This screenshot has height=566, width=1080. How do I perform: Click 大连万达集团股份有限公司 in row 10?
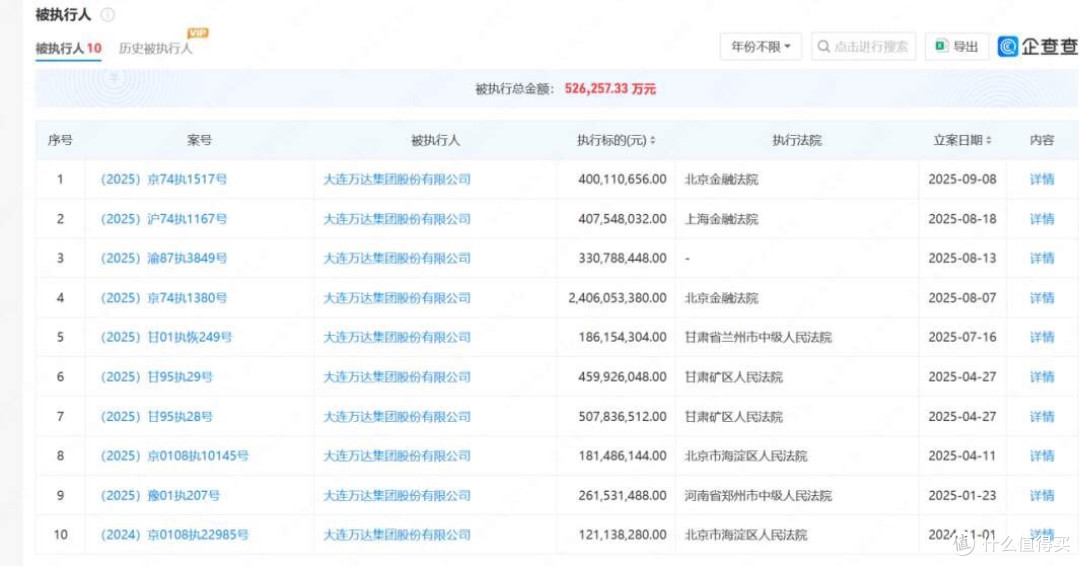click(397, 535)
